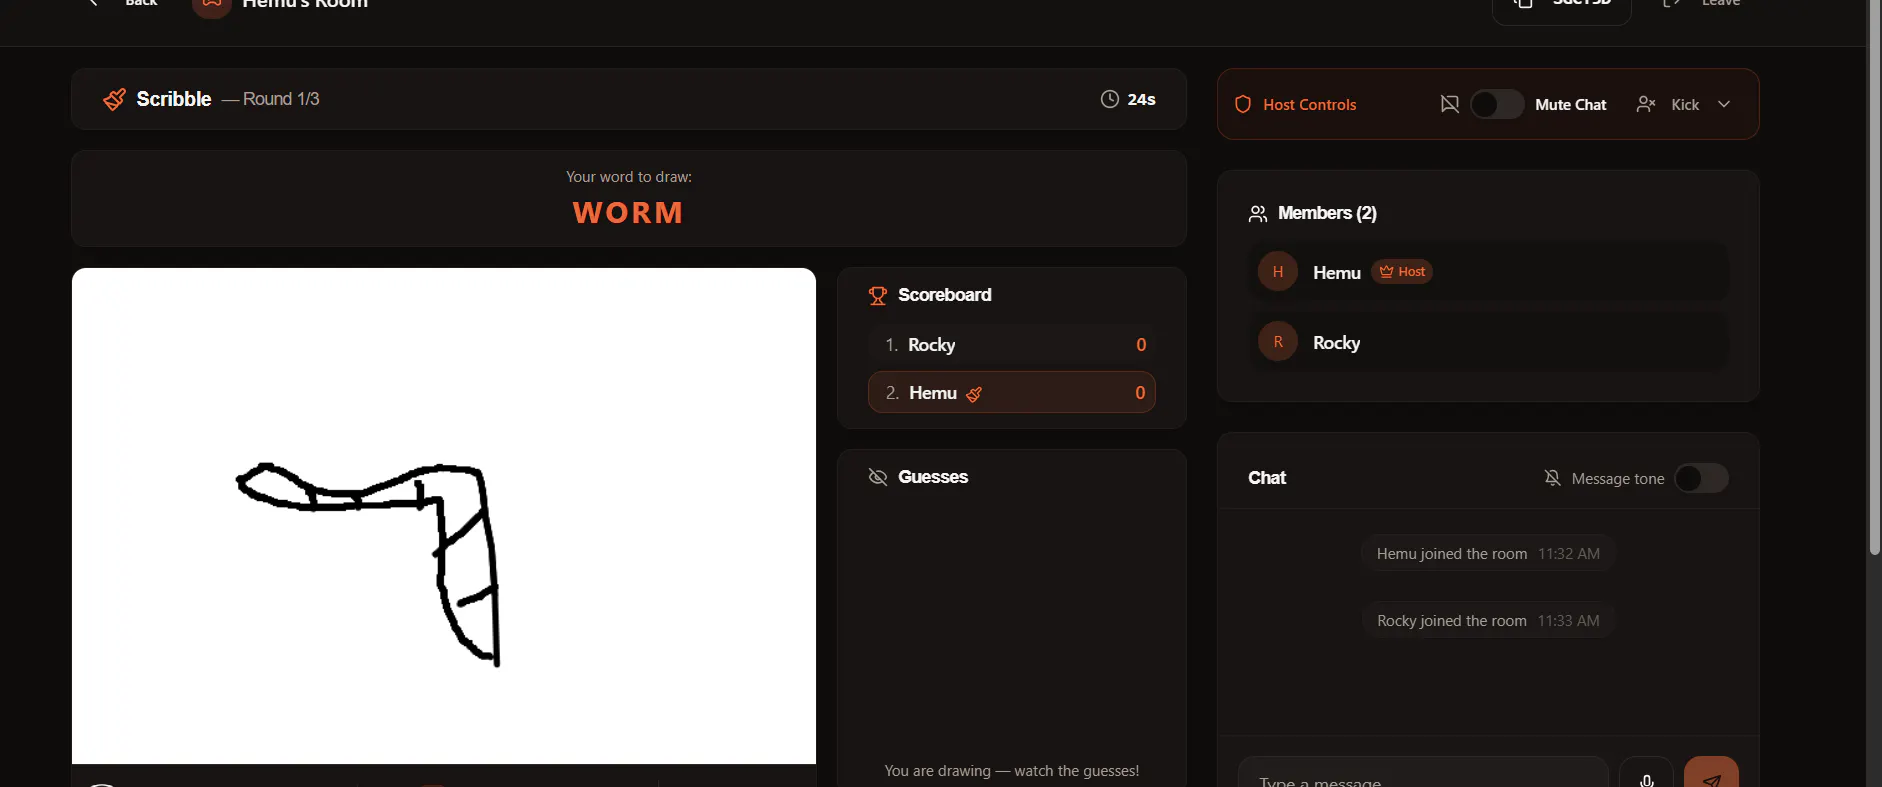Click the Members people icon
Image resolution: width=1882 pixels, height=787 pixels.
coord(1258,213)
